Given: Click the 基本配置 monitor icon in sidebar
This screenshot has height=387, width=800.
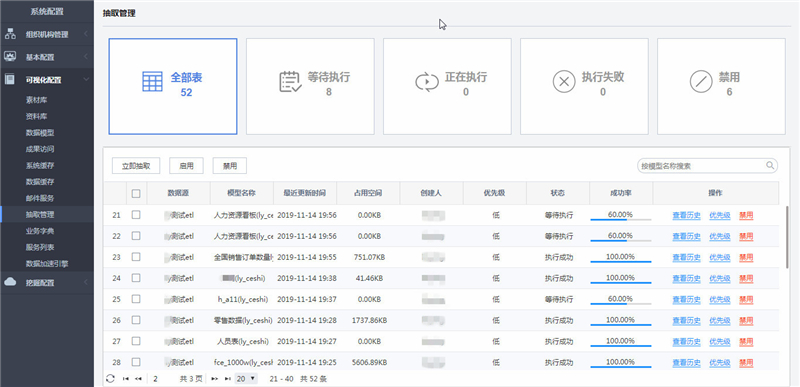Looking at the screenshot, I should 10,57.
